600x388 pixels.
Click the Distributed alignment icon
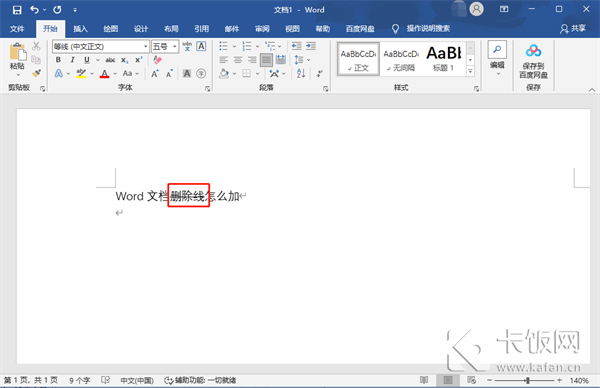point(281,60)
